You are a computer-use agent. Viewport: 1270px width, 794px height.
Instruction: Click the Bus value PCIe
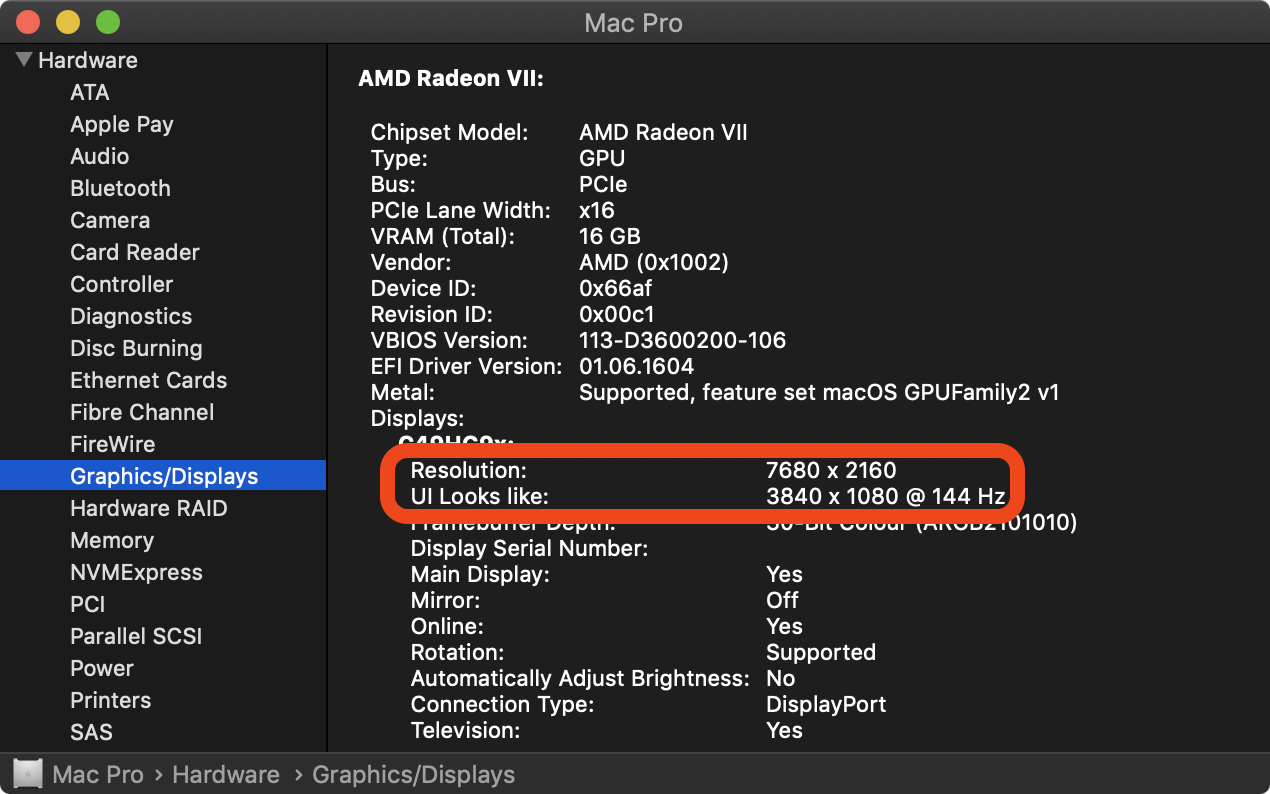pyautogui.click(x=603, y=184)
